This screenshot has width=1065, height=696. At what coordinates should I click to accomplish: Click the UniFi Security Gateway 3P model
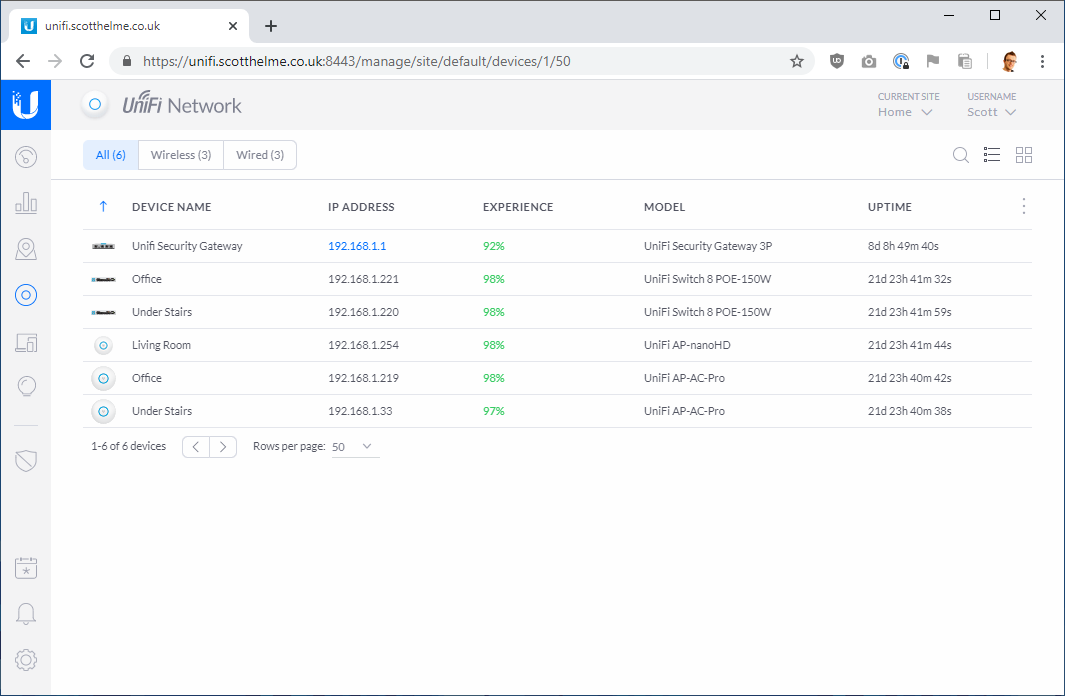pyautogui.click(x=708, y=246)
